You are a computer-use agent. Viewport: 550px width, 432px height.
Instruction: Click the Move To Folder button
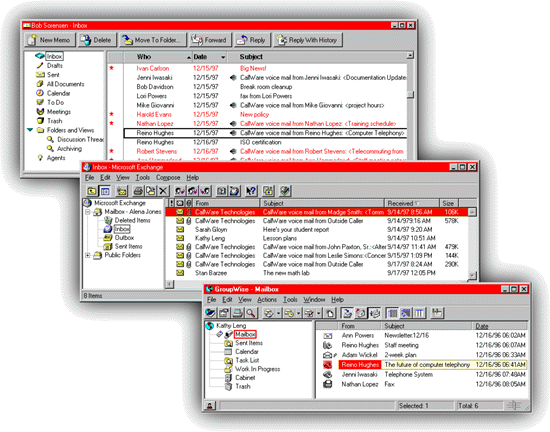click(x=152, y=40)
